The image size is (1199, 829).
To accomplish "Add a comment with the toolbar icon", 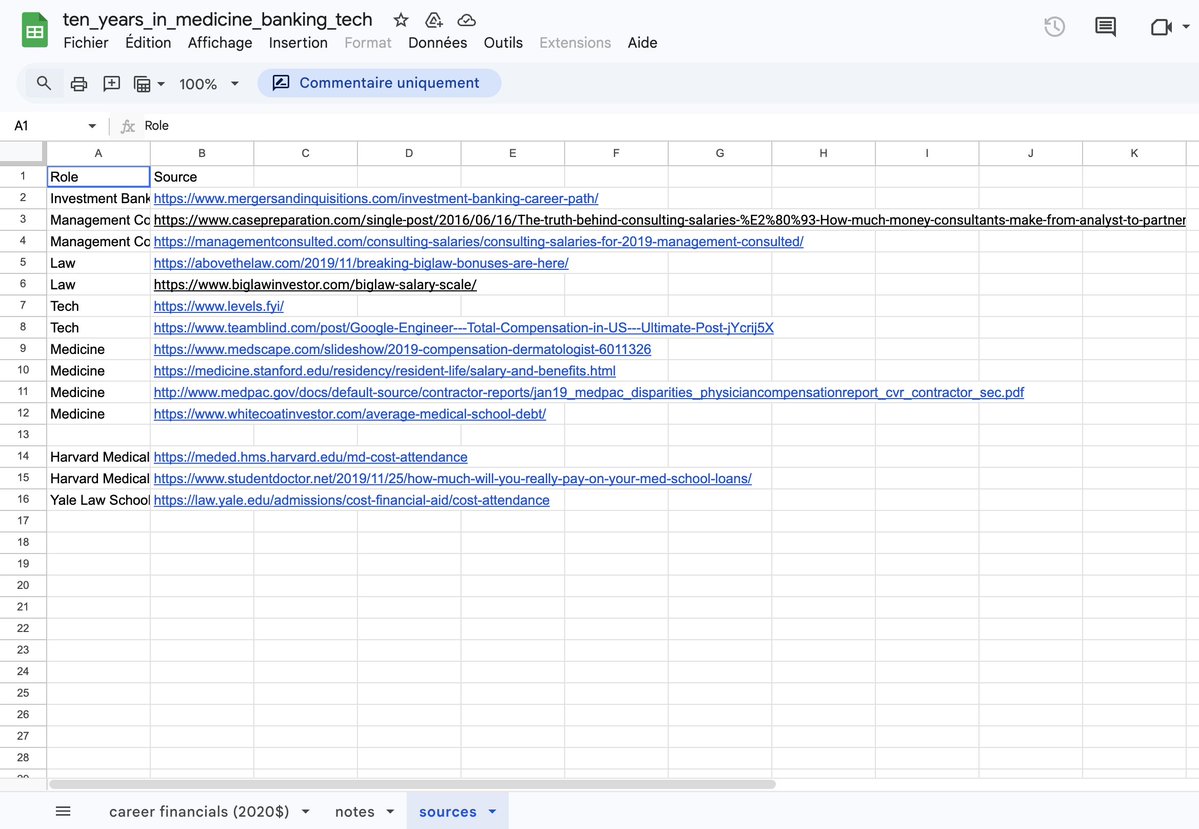I will coord(112,83).
